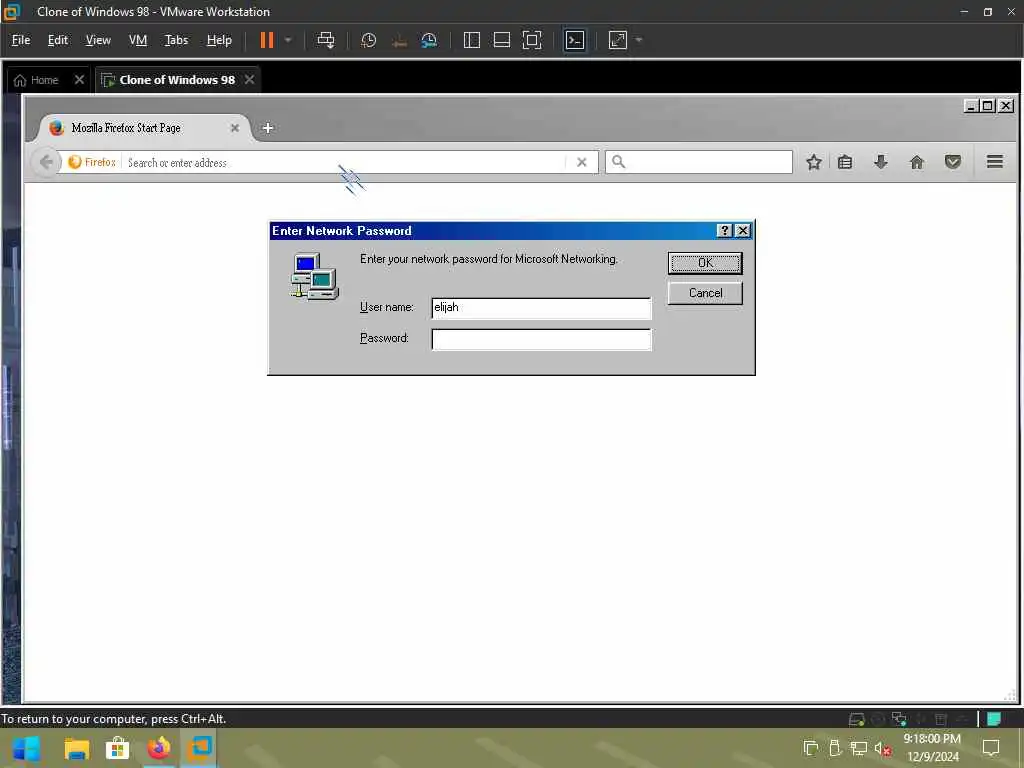
Task: Click the network tray icon
Action: [859, 749]
